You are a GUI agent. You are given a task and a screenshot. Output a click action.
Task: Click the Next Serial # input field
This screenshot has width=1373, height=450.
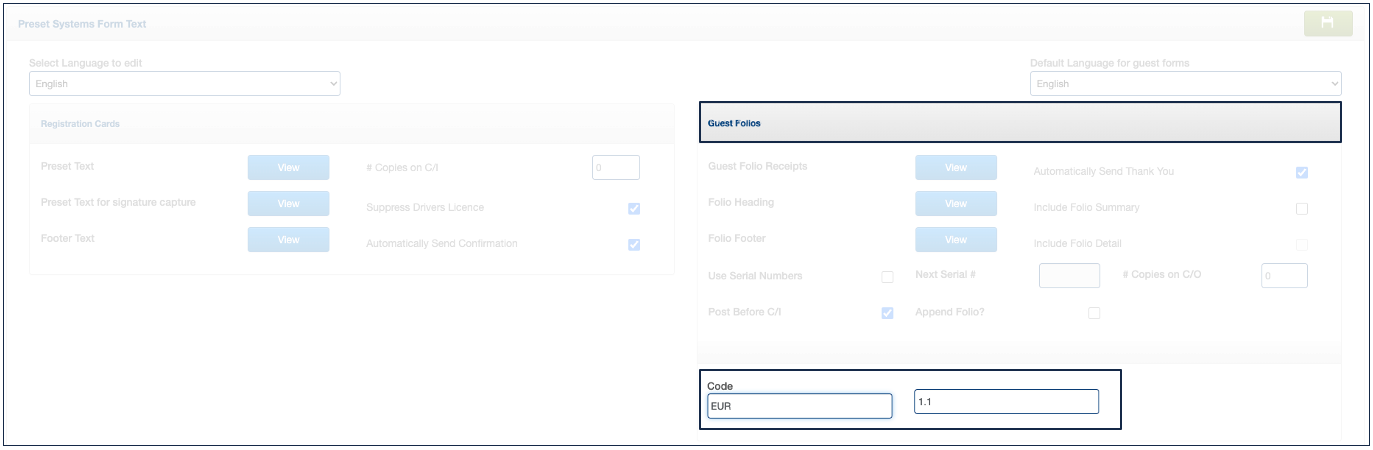click(x=1069, y=276)
